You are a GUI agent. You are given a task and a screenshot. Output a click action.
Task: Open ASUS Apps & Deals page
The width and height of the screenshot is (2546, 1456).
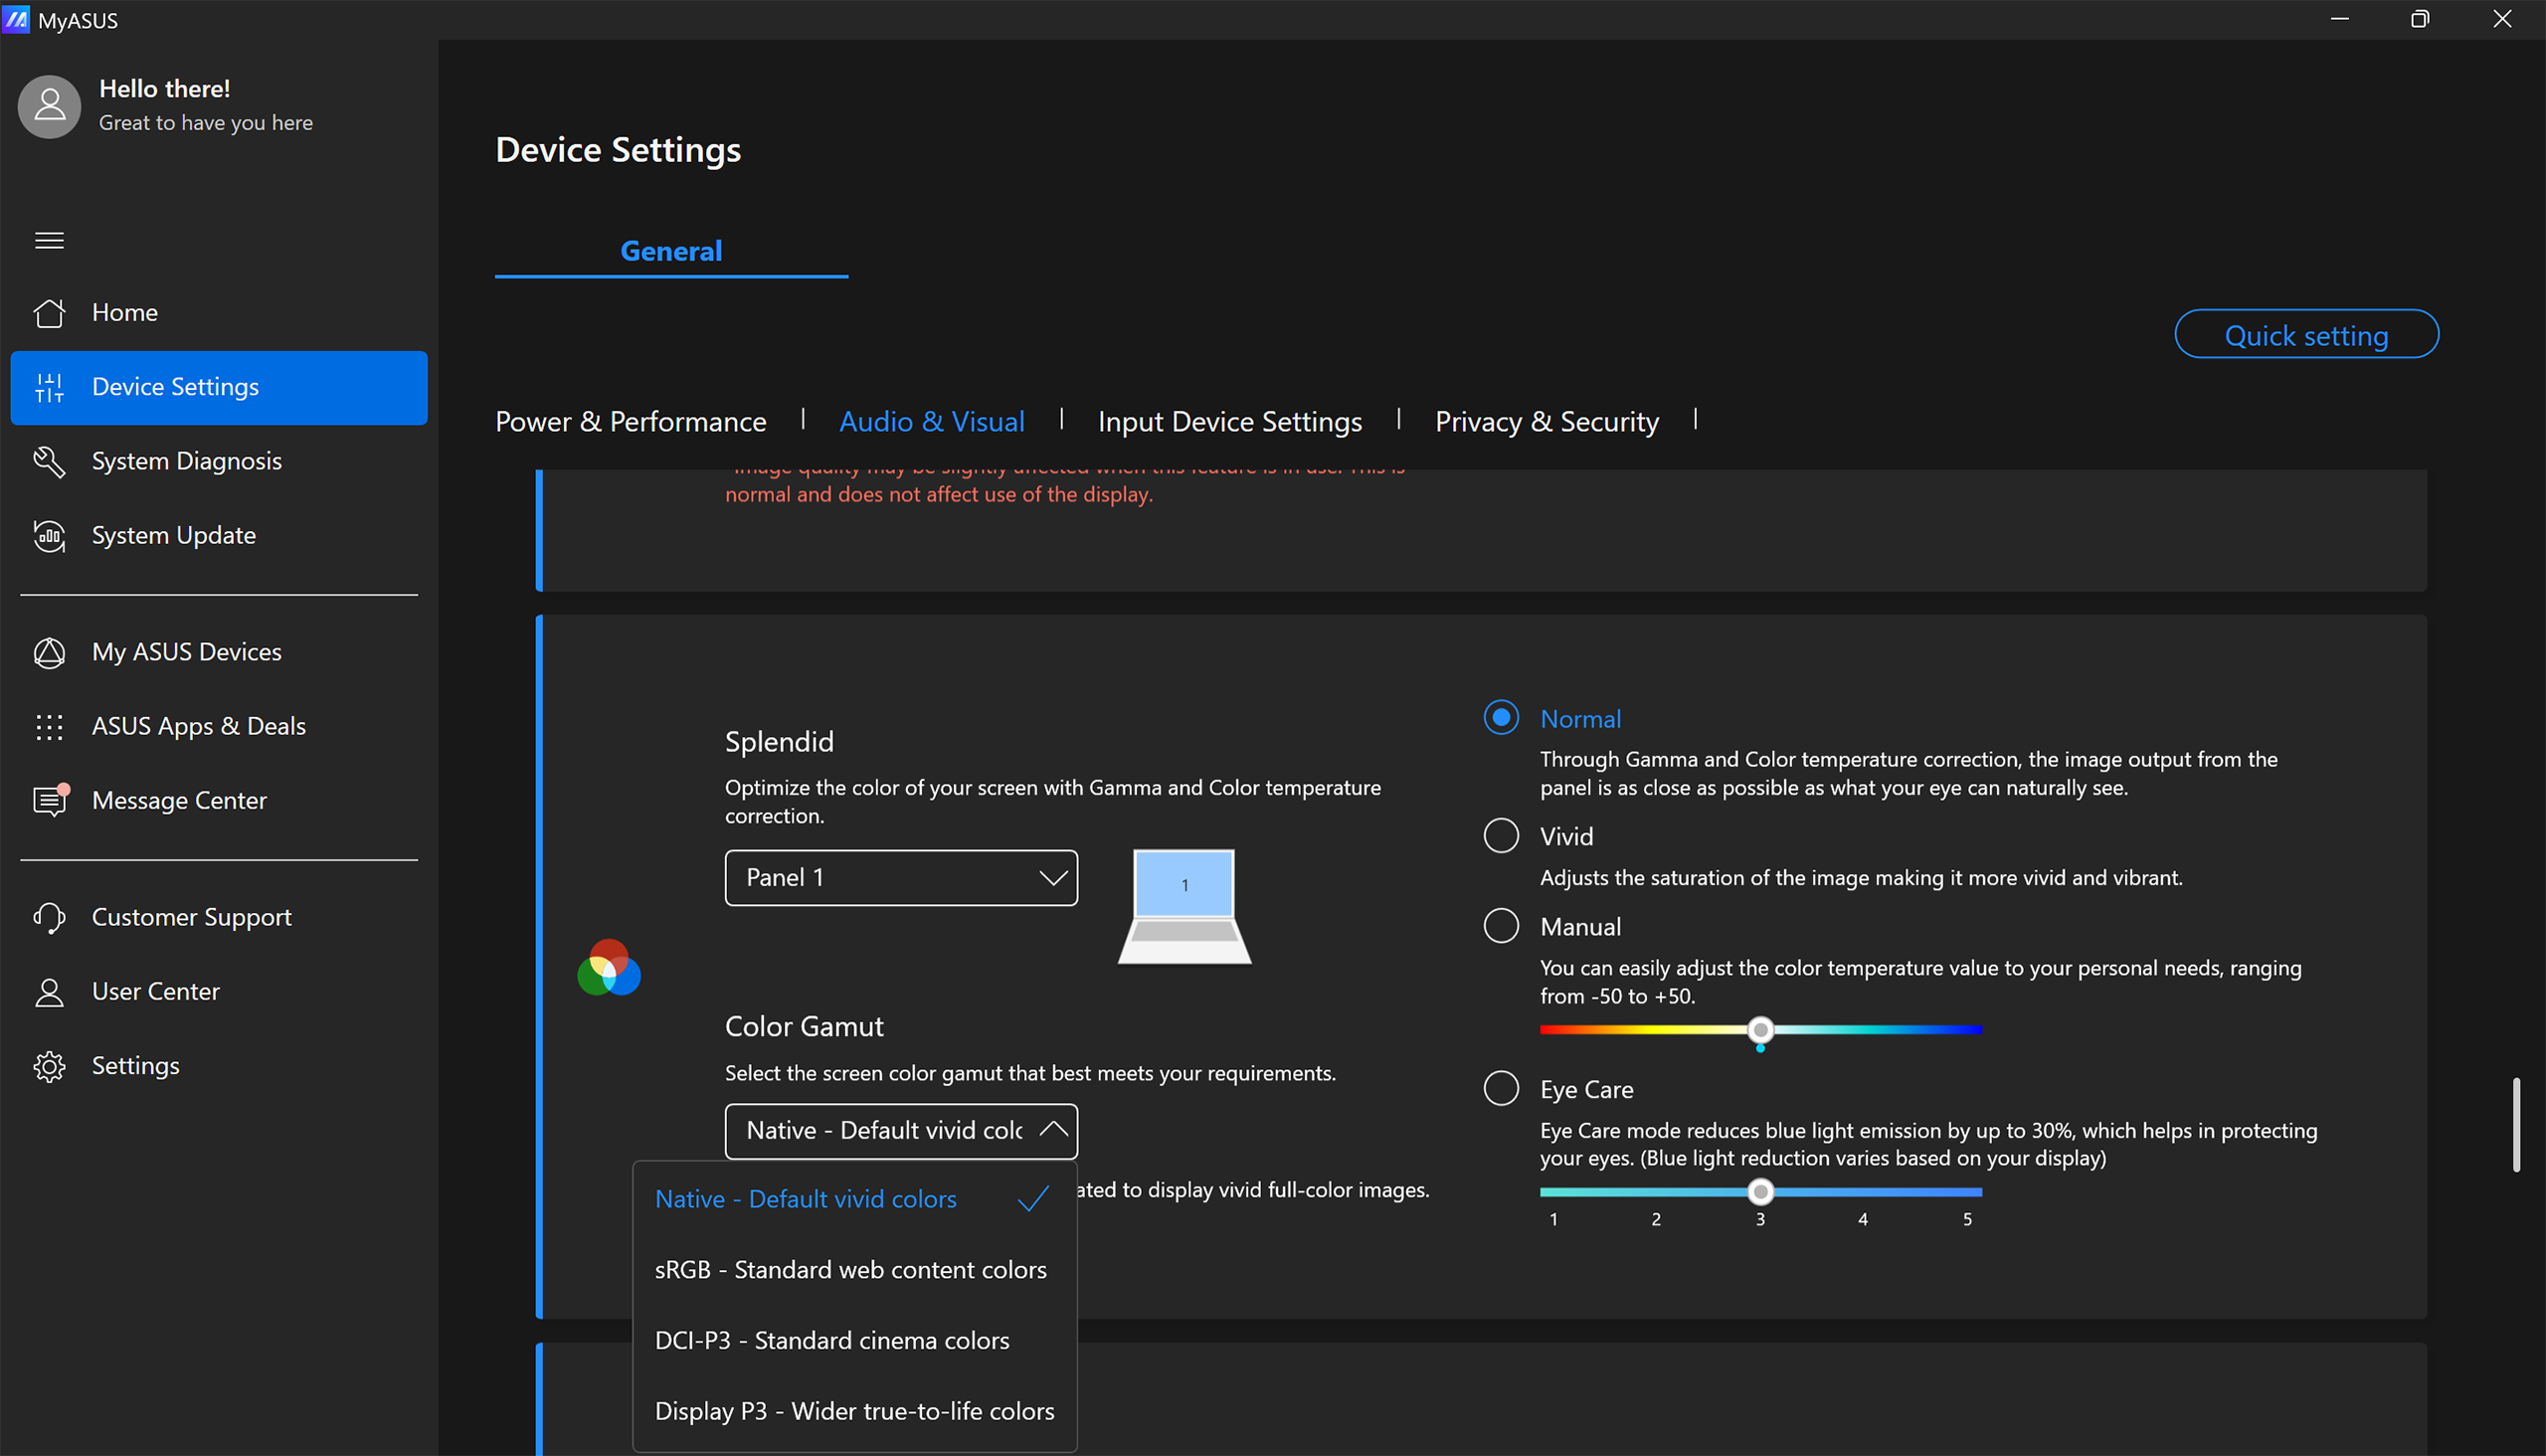[x=219, y=726]
